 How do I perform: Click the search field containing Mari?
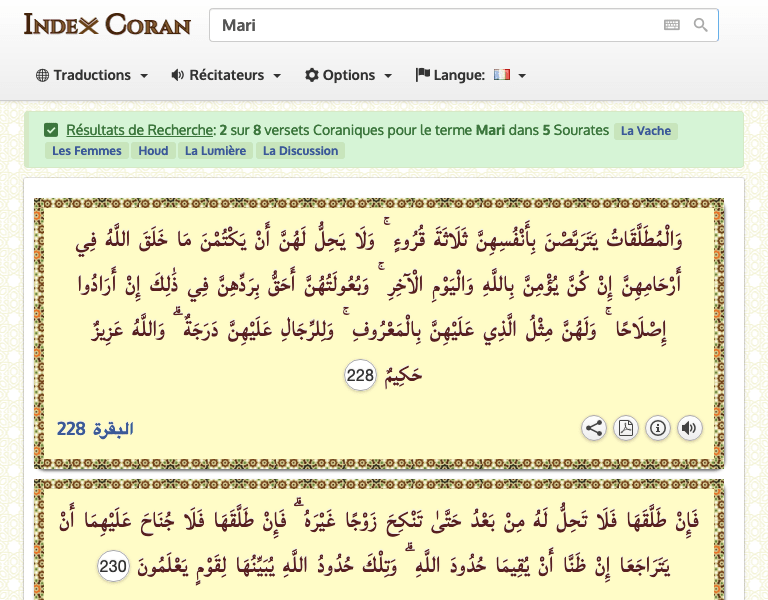point(464,25)
